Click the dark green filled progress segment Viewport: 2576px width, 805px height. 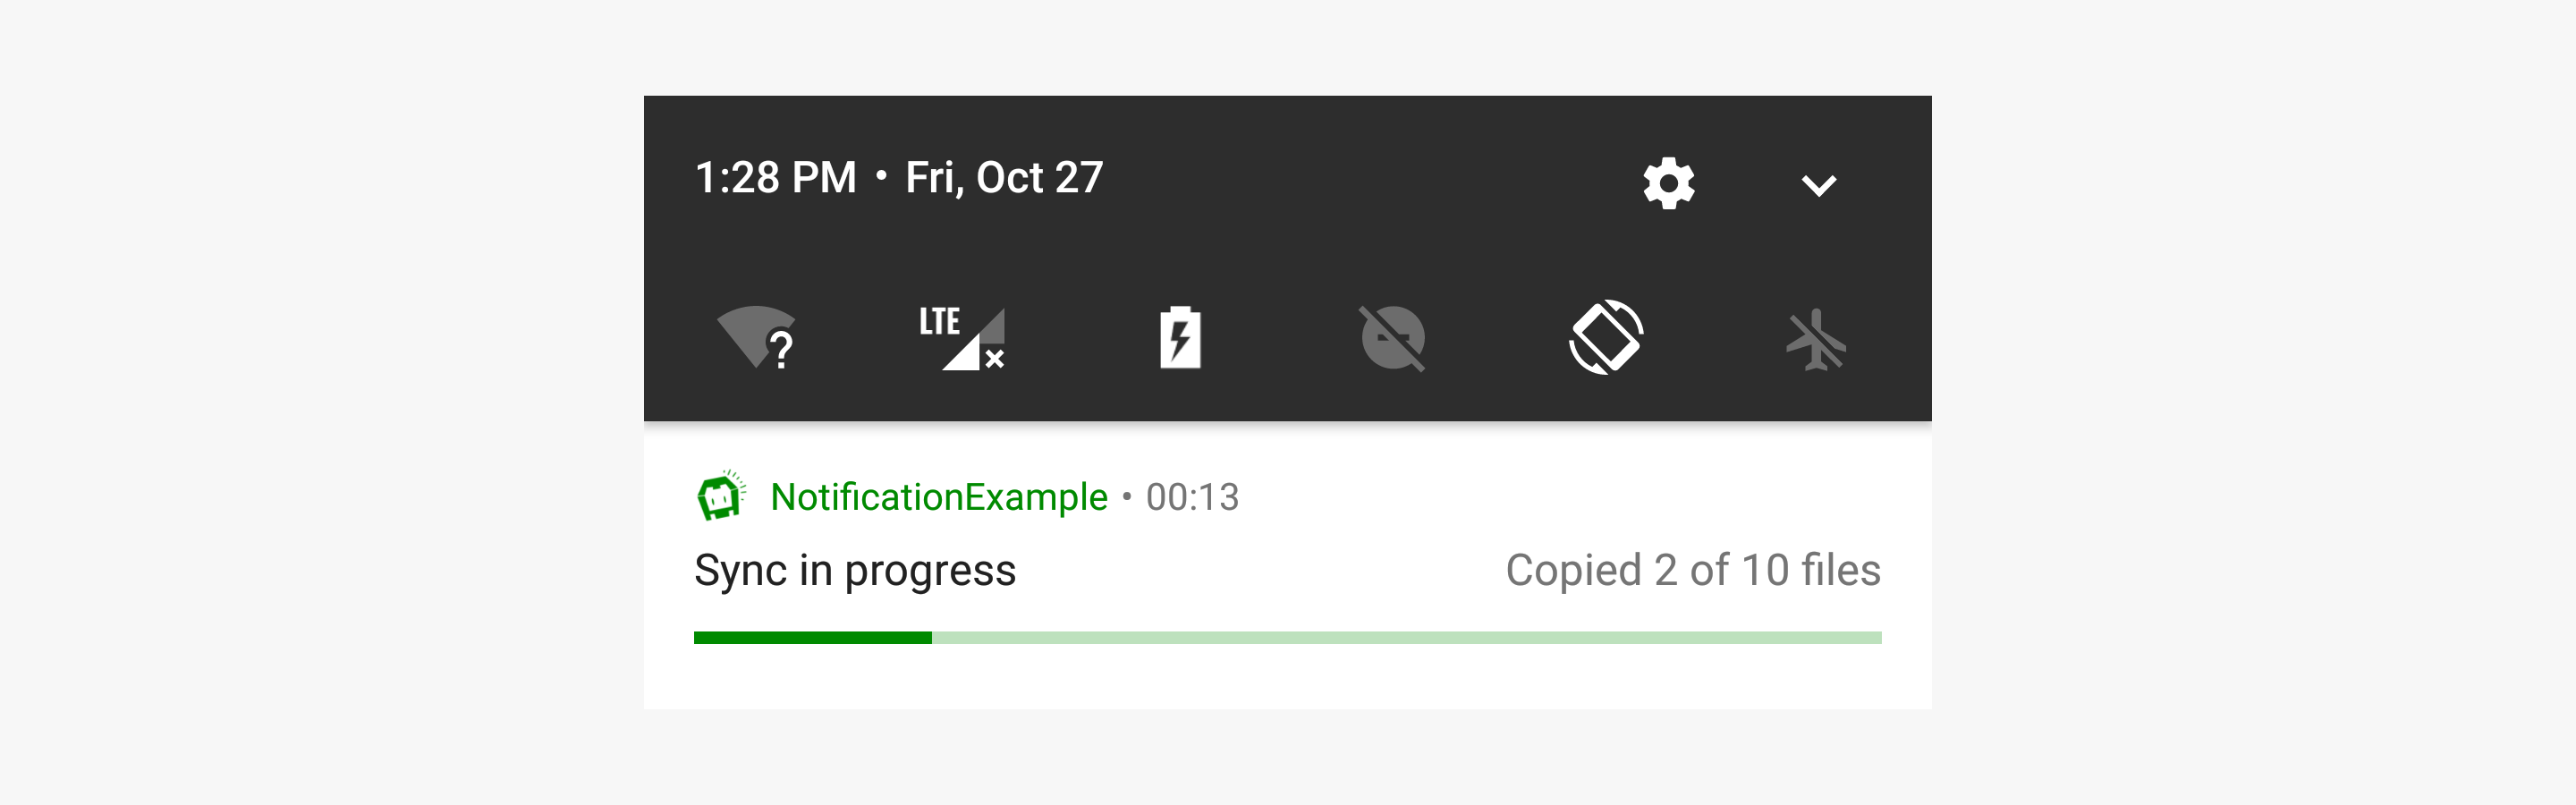pos(812,637)
